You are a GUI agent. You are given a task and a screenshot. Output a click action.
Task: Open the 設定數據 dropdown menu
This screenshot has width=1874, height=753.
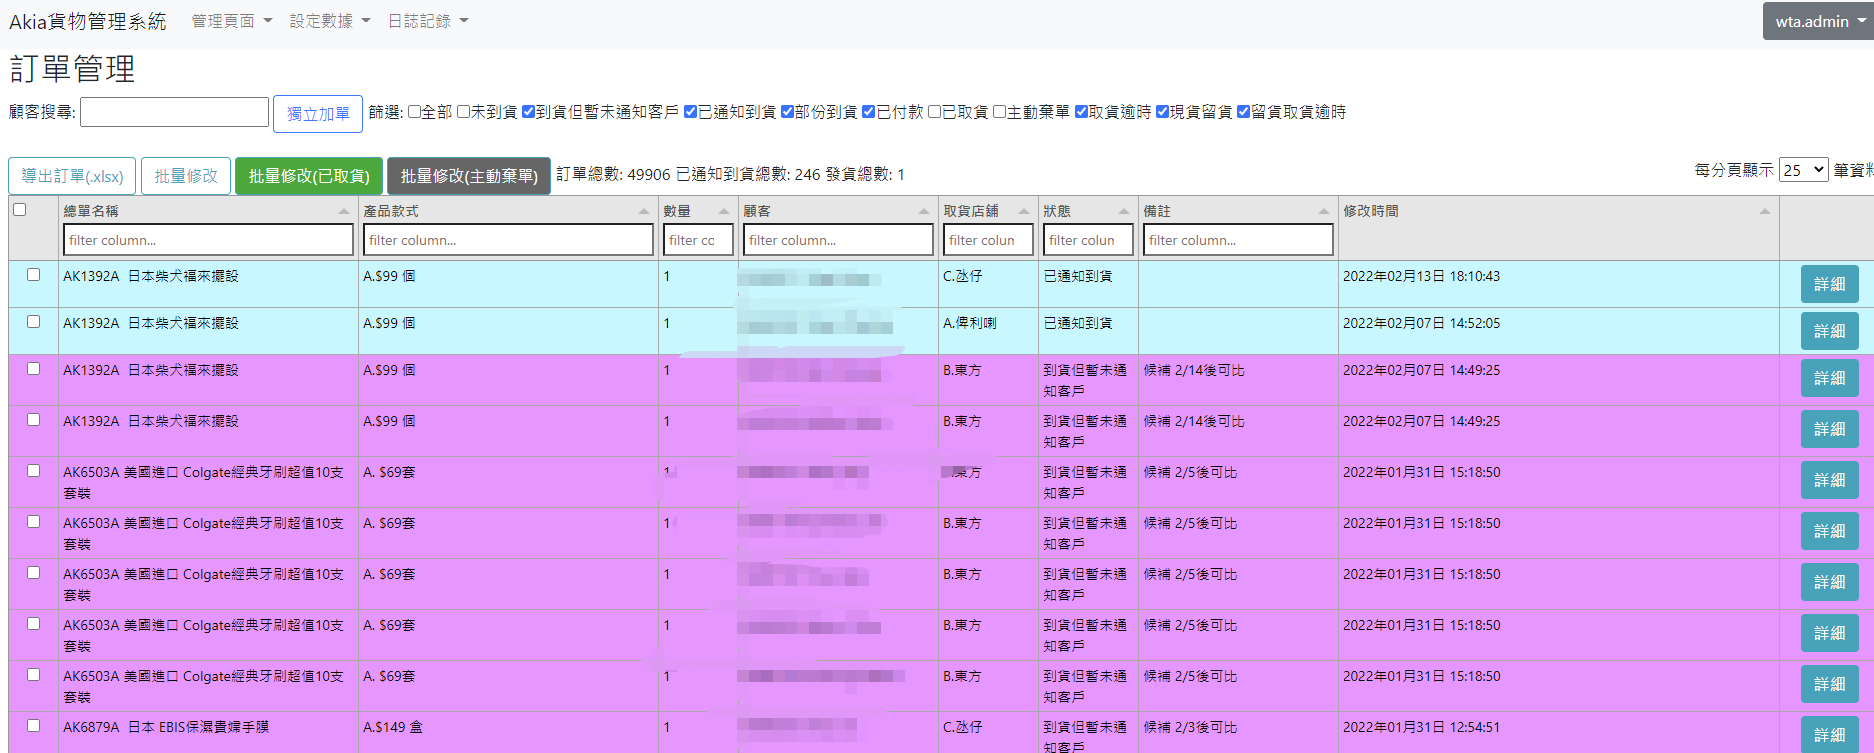click(329, 21)
